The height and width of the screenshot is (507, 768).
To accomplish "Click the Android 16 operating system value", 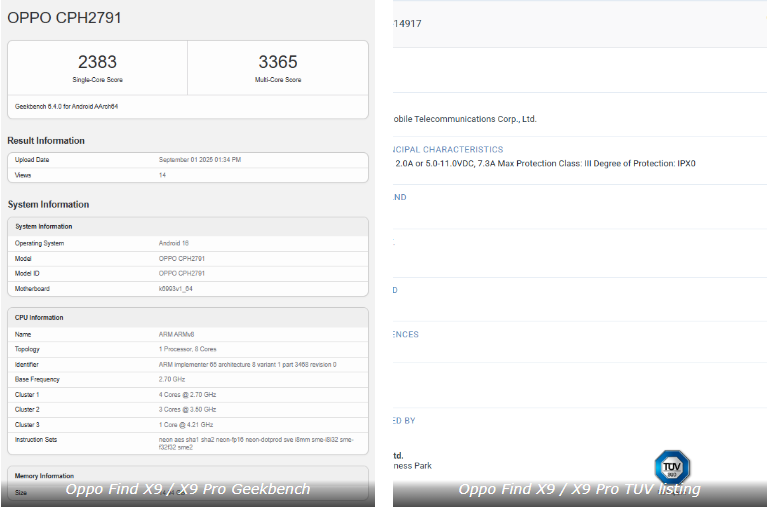I will click(x=176, y=243).
